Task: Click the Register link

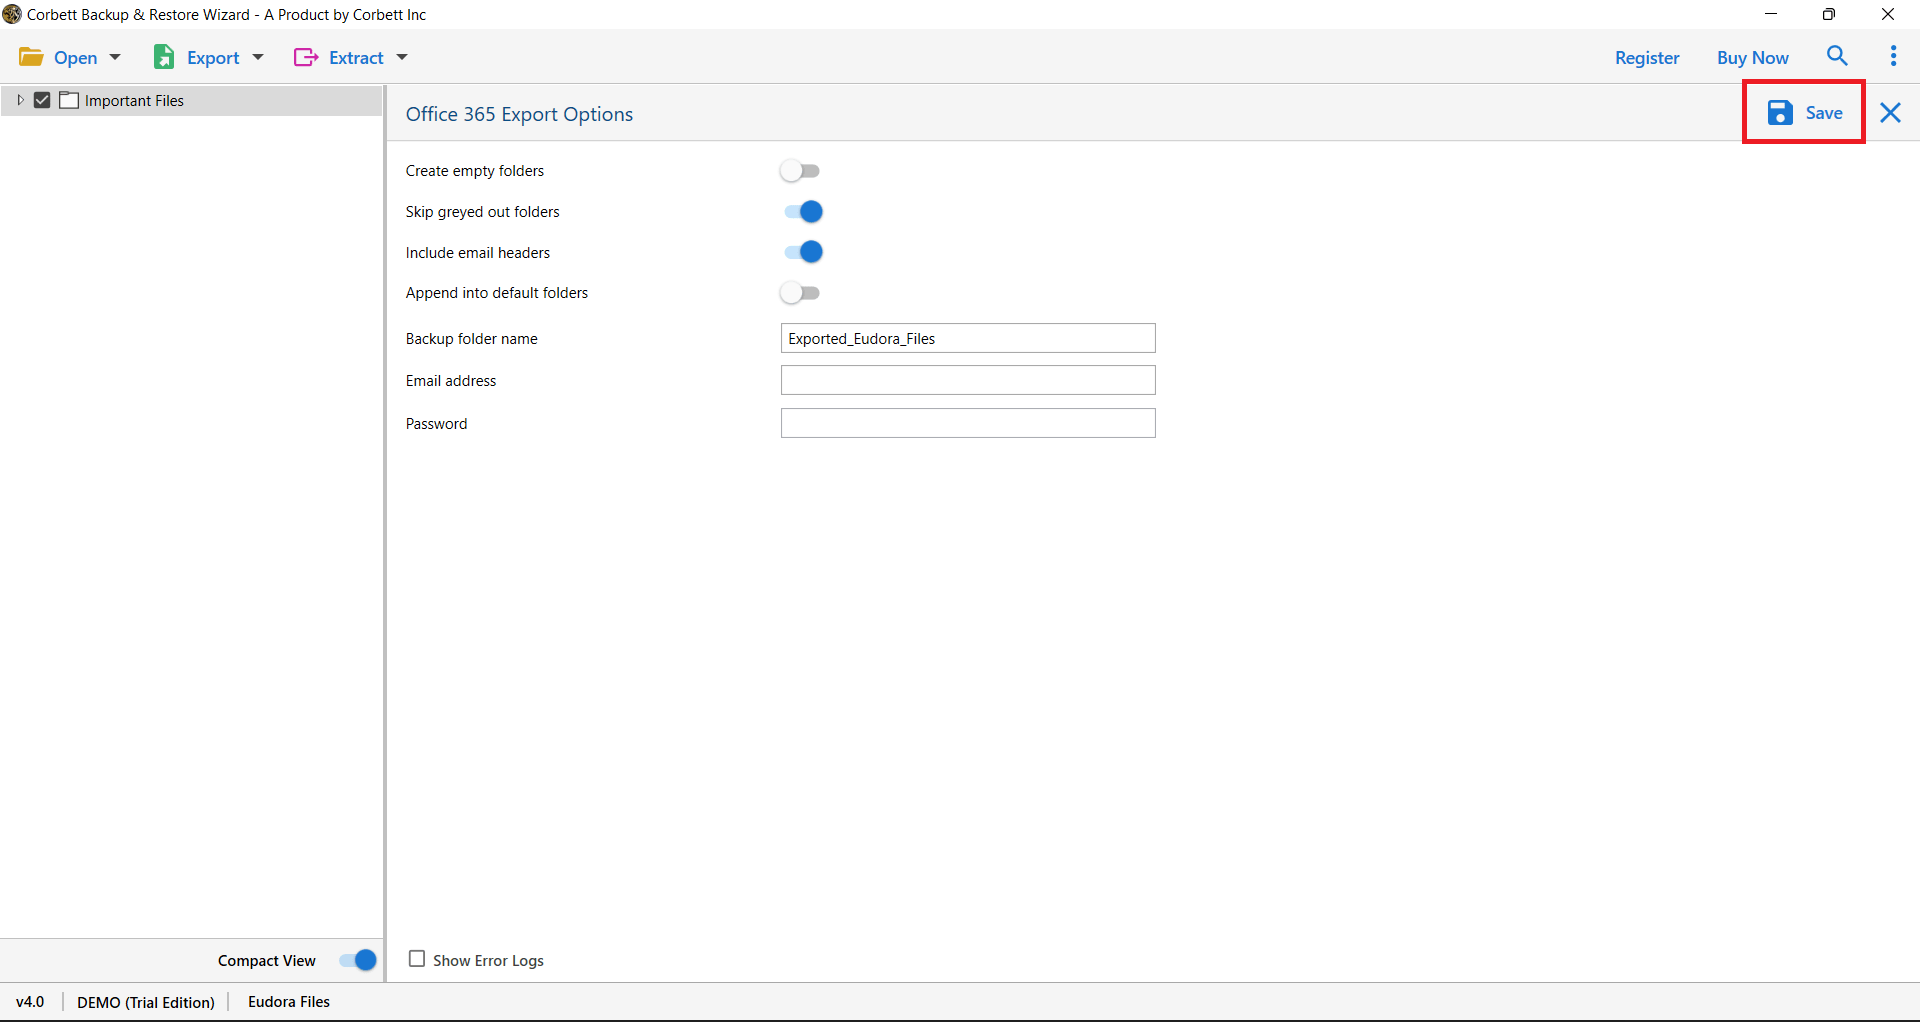Action: pos(1646,57)
